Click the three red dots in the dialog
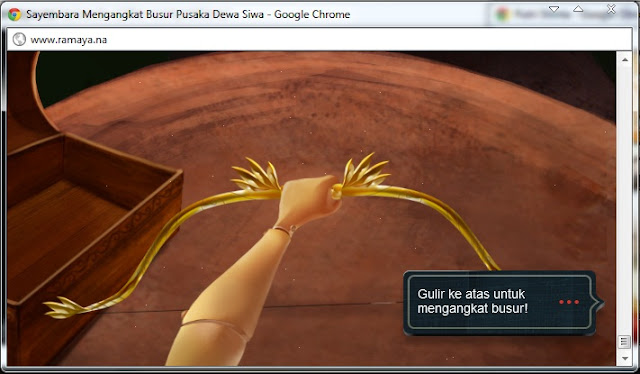Image resolution: width=640 pixels, height=374 pixels. click(569, 302)
